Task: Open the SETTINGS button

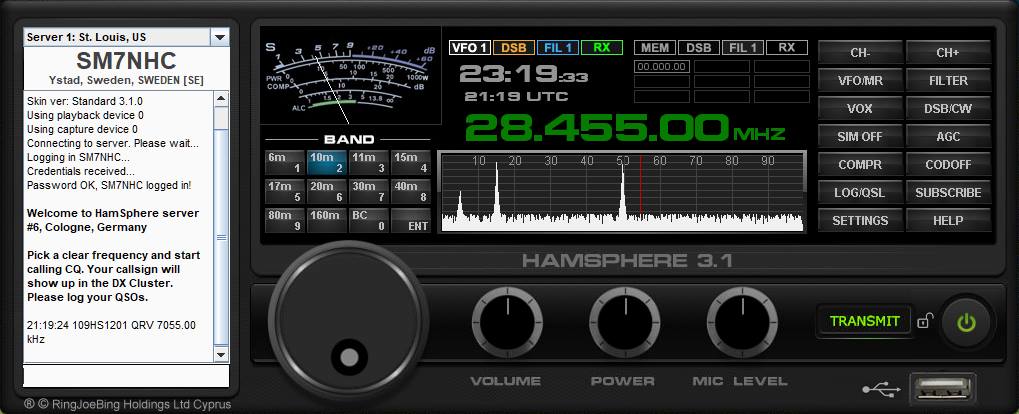Action: [x=860, y=220]
